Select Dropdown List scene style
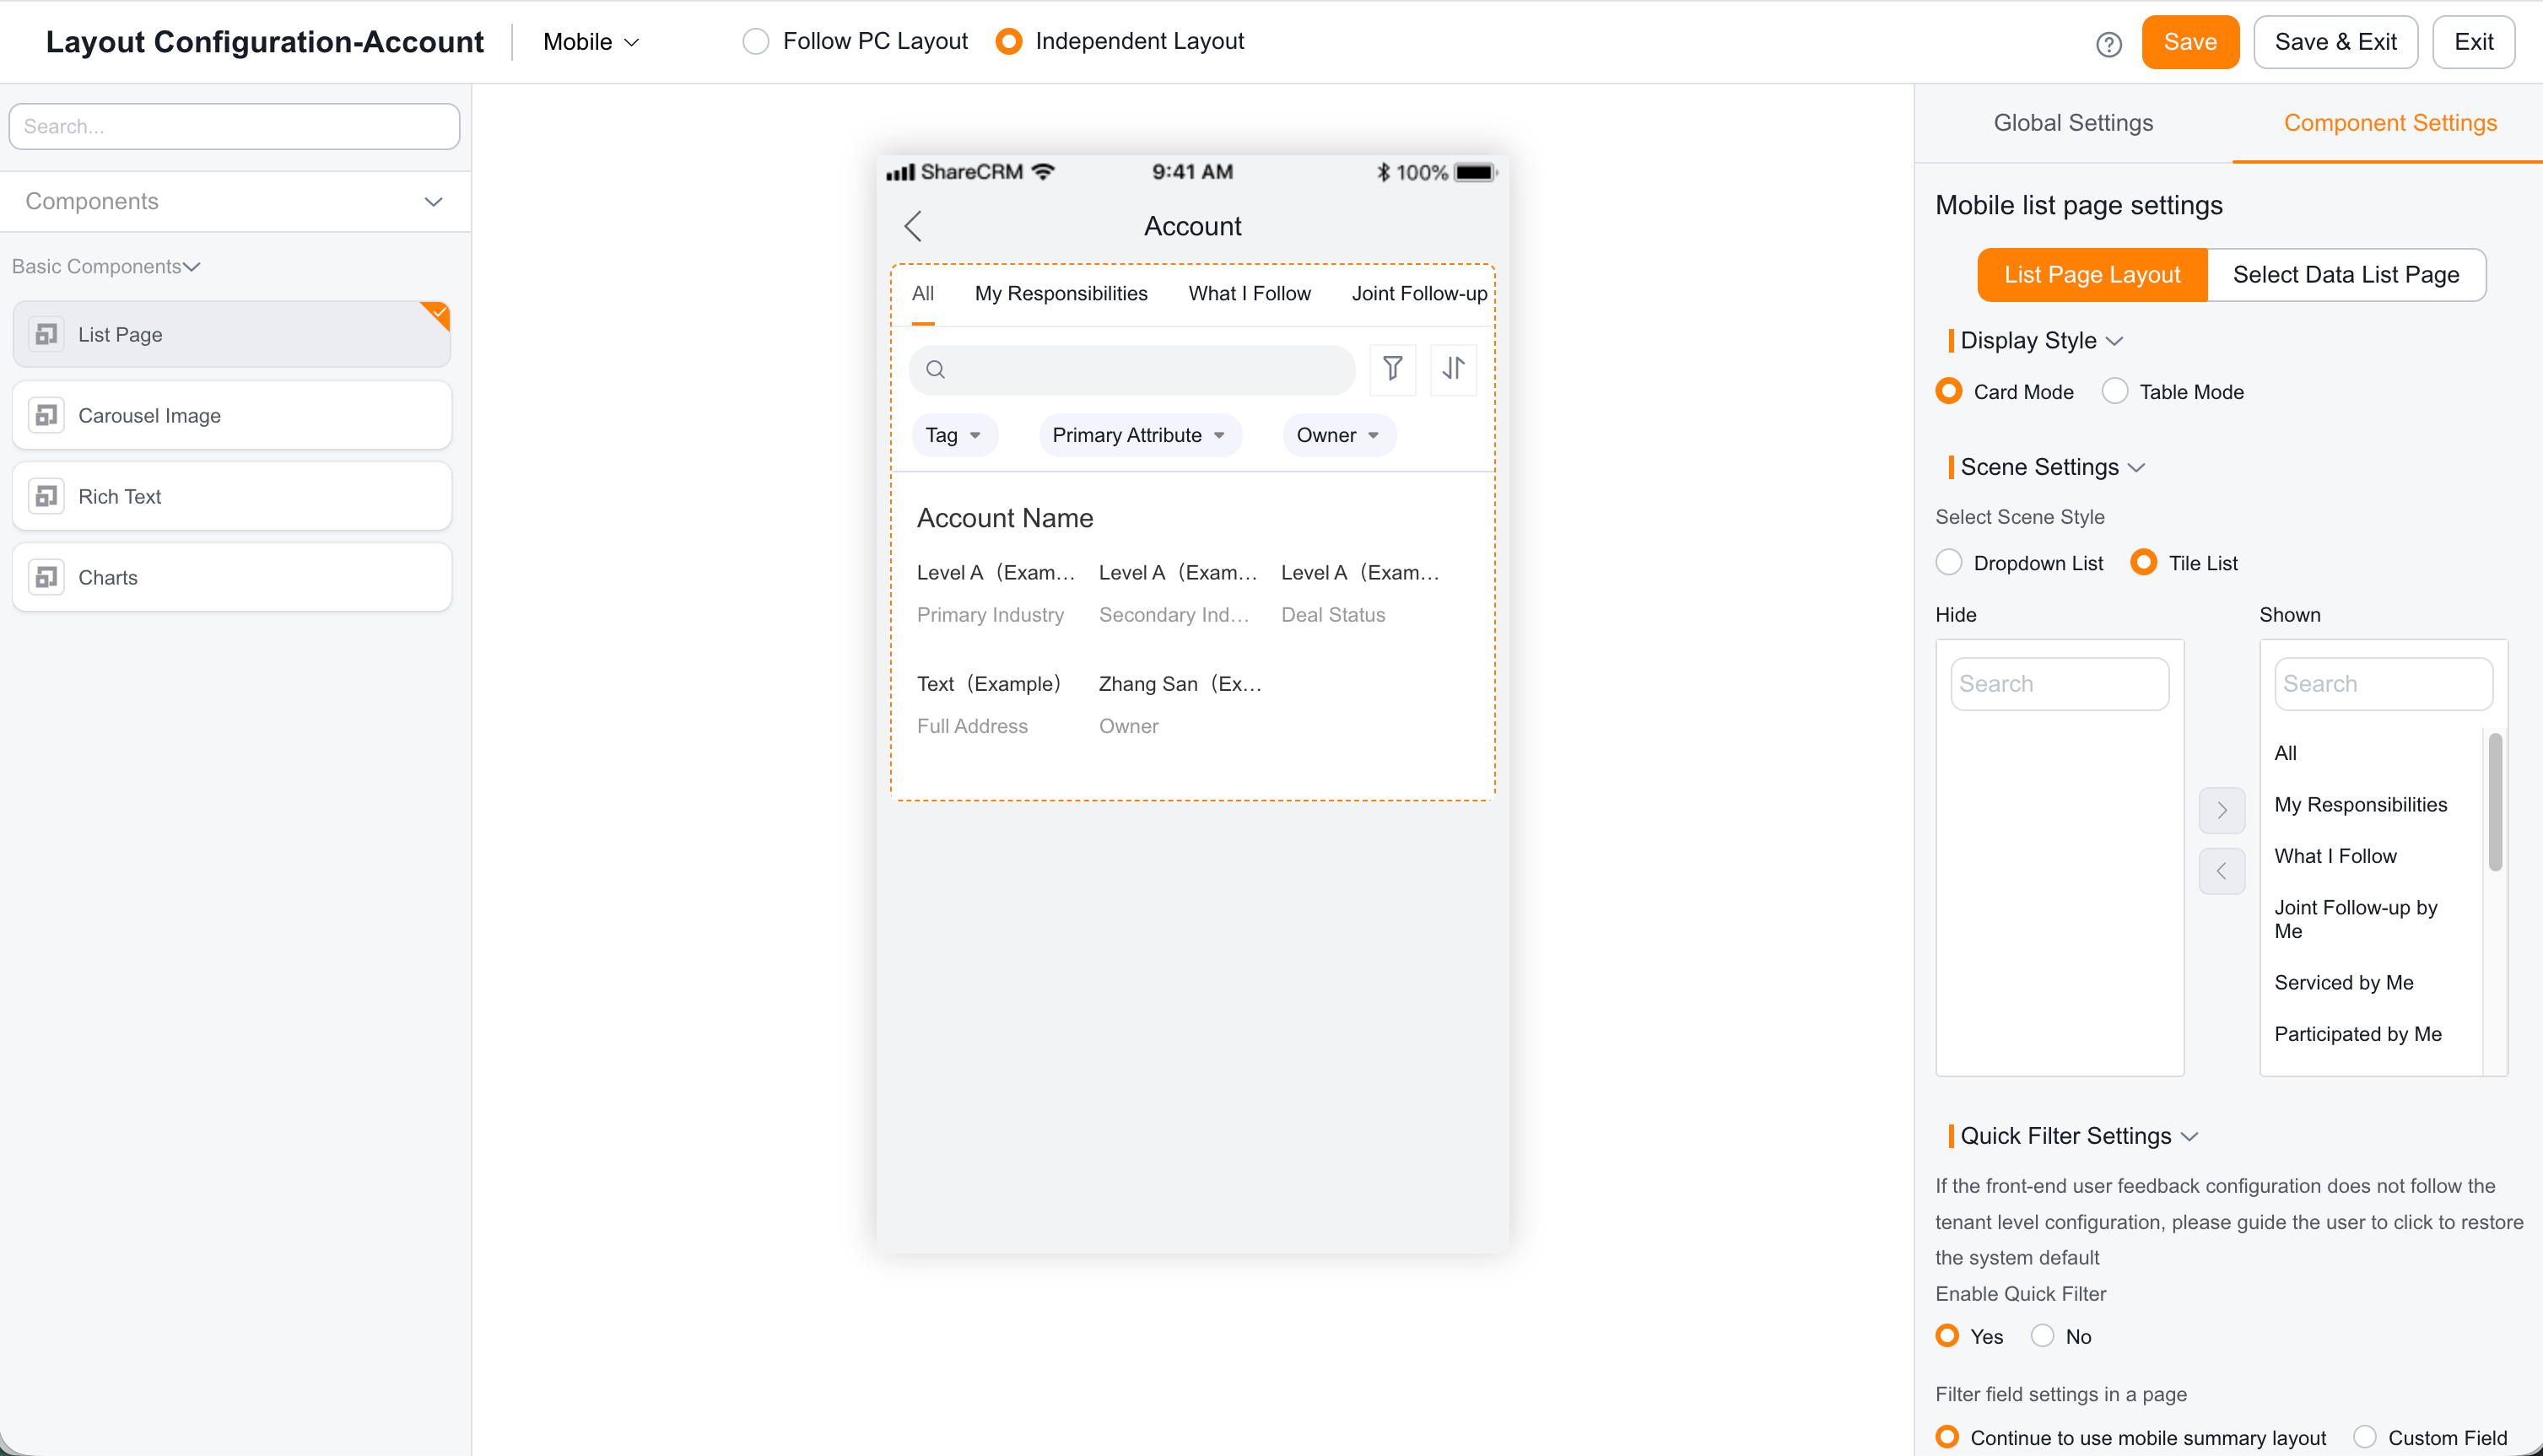This screenshot has width=2543, height=1456. [1948, 562]
